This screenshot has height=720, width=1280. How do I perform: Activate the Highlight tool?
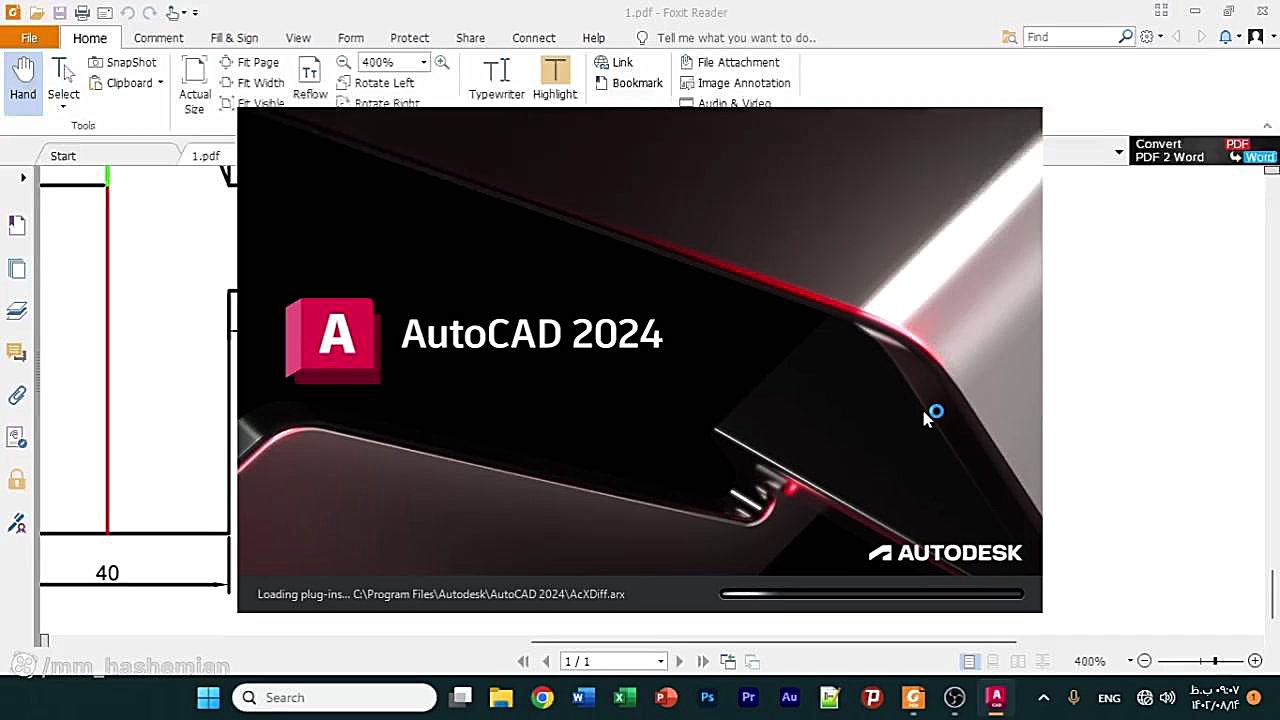tap(554, 72)
